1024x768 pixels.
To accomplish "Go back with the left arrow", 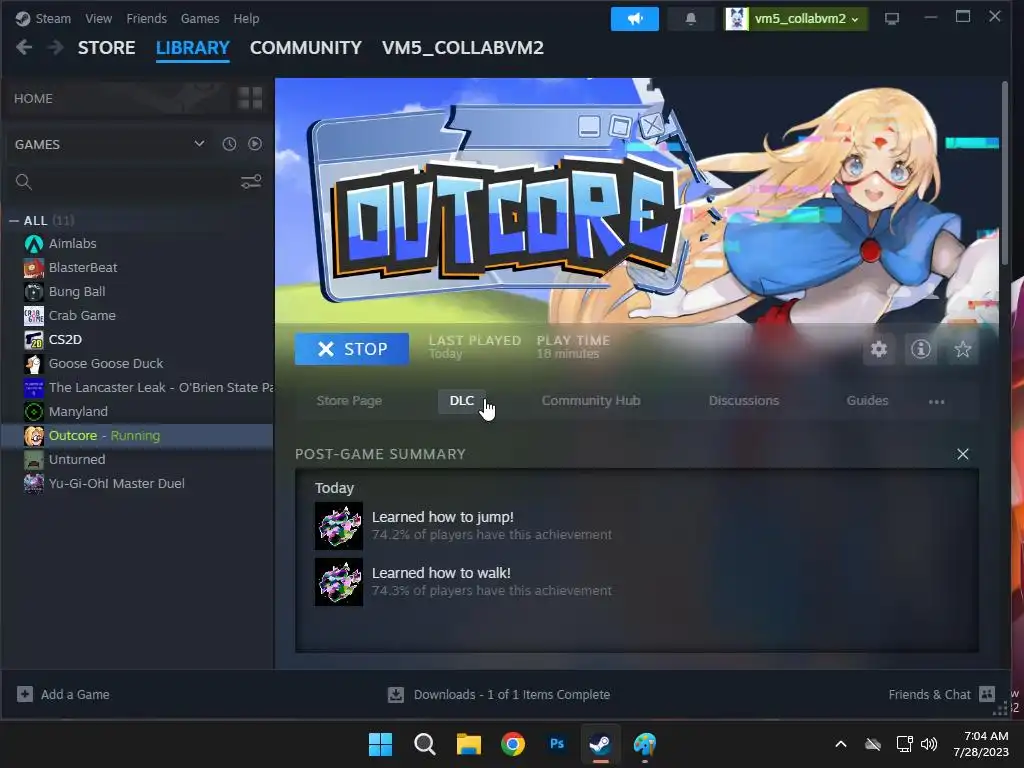I will point(24,48).
